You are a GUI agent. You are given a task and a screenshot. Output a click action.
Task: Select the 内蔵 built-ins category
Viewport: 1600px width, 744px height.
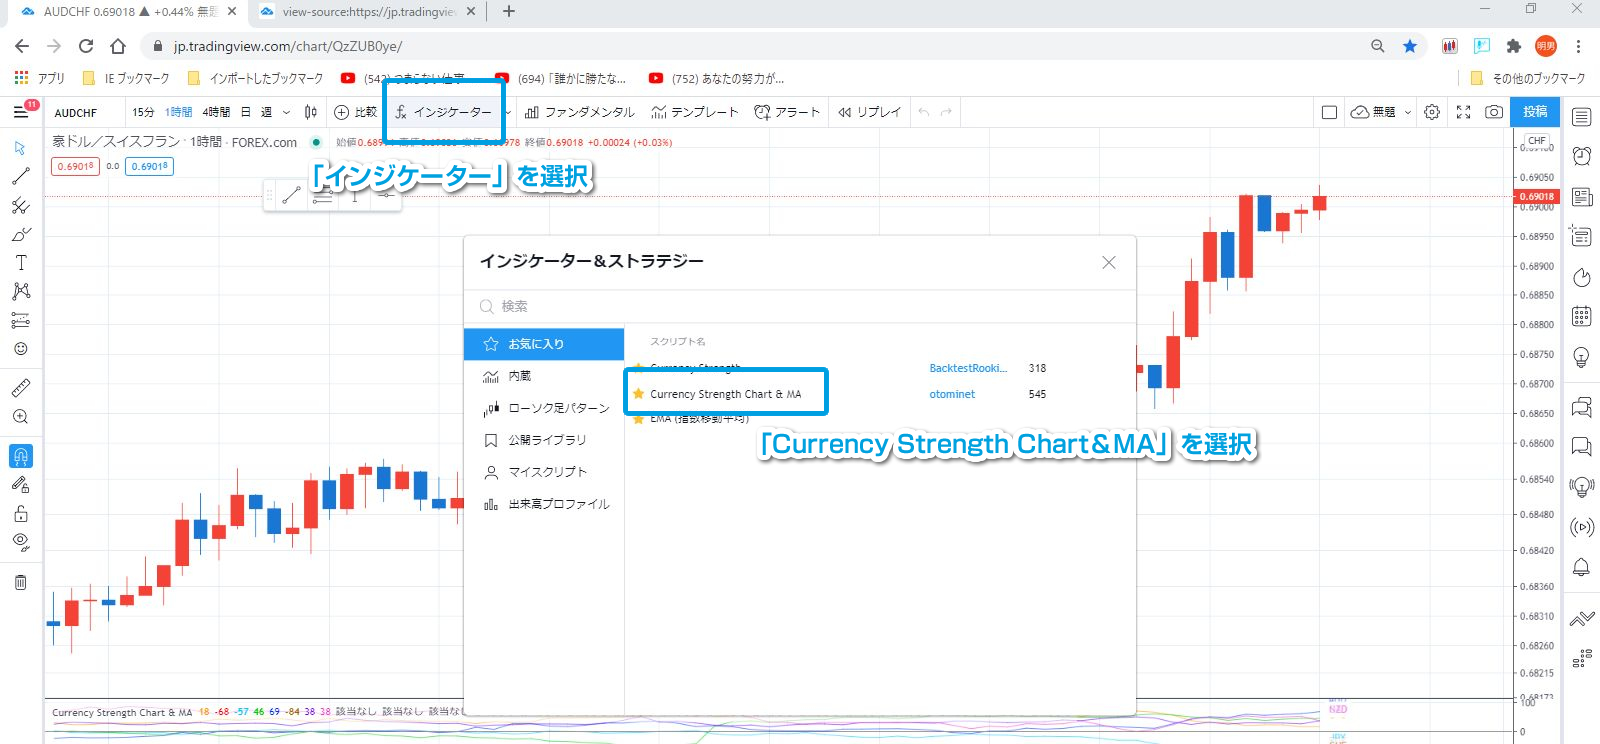[544, 376]
